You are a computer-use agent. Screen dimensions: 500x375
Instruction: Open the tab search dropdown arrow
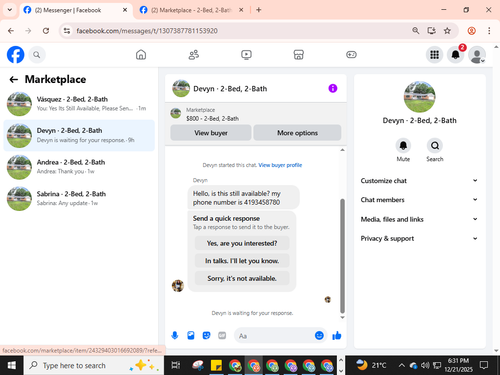click(x=10, y=10)
